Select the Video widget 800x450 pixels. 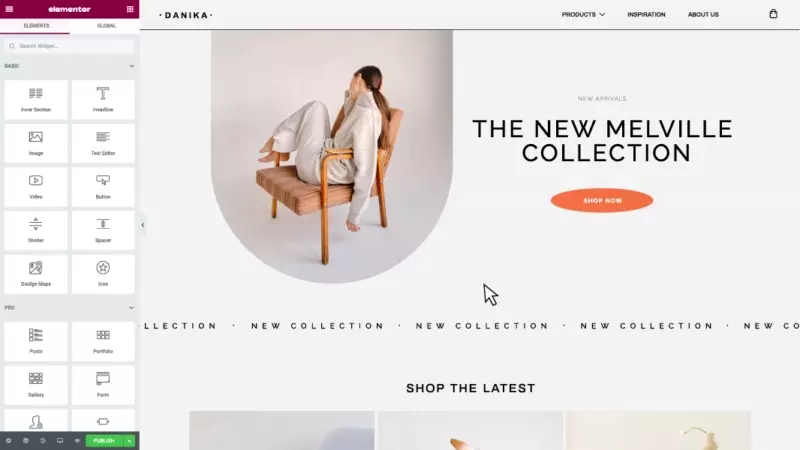36,187
